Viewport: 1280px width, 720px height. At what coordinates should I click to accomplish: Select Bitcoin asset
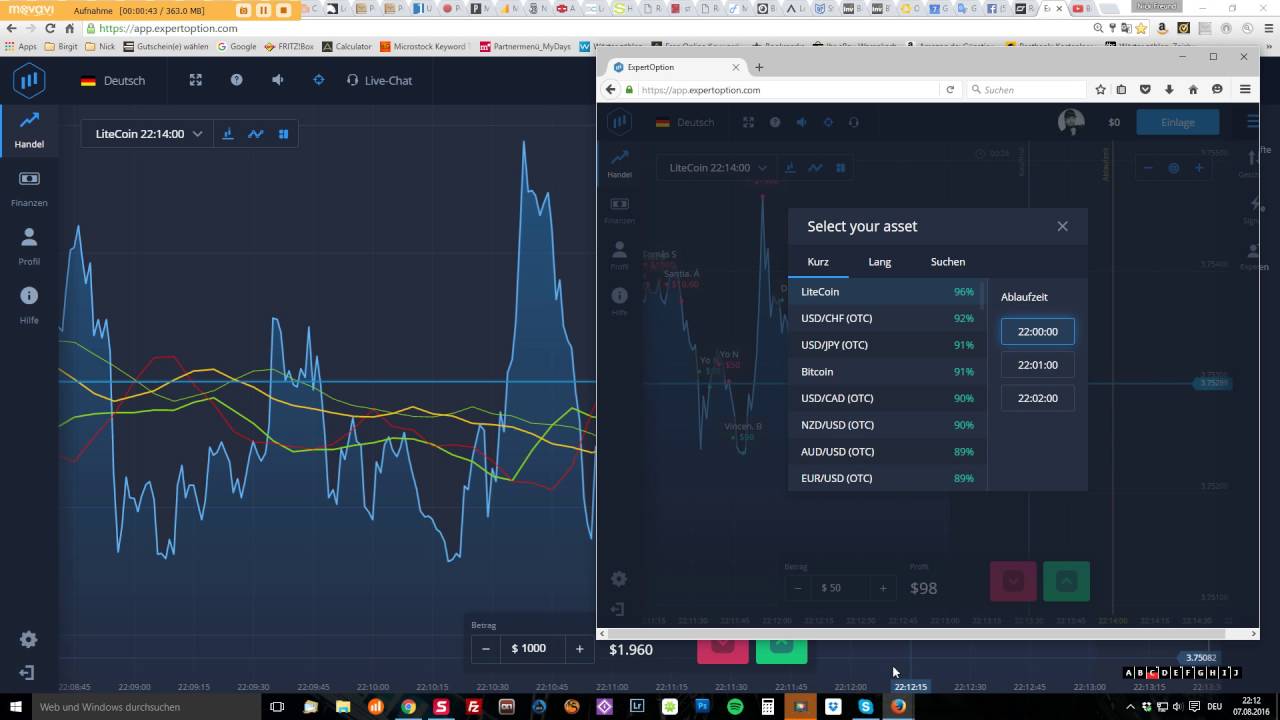(886, 372)
